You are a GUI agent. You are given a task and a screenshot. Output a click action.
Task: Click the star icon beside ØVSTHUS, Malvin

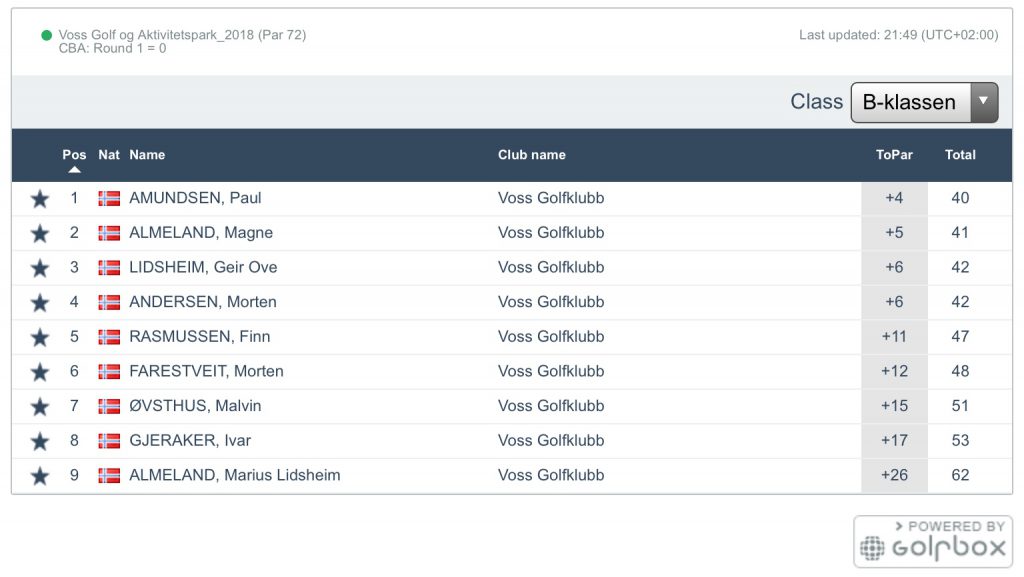click(x=40, y=407)
